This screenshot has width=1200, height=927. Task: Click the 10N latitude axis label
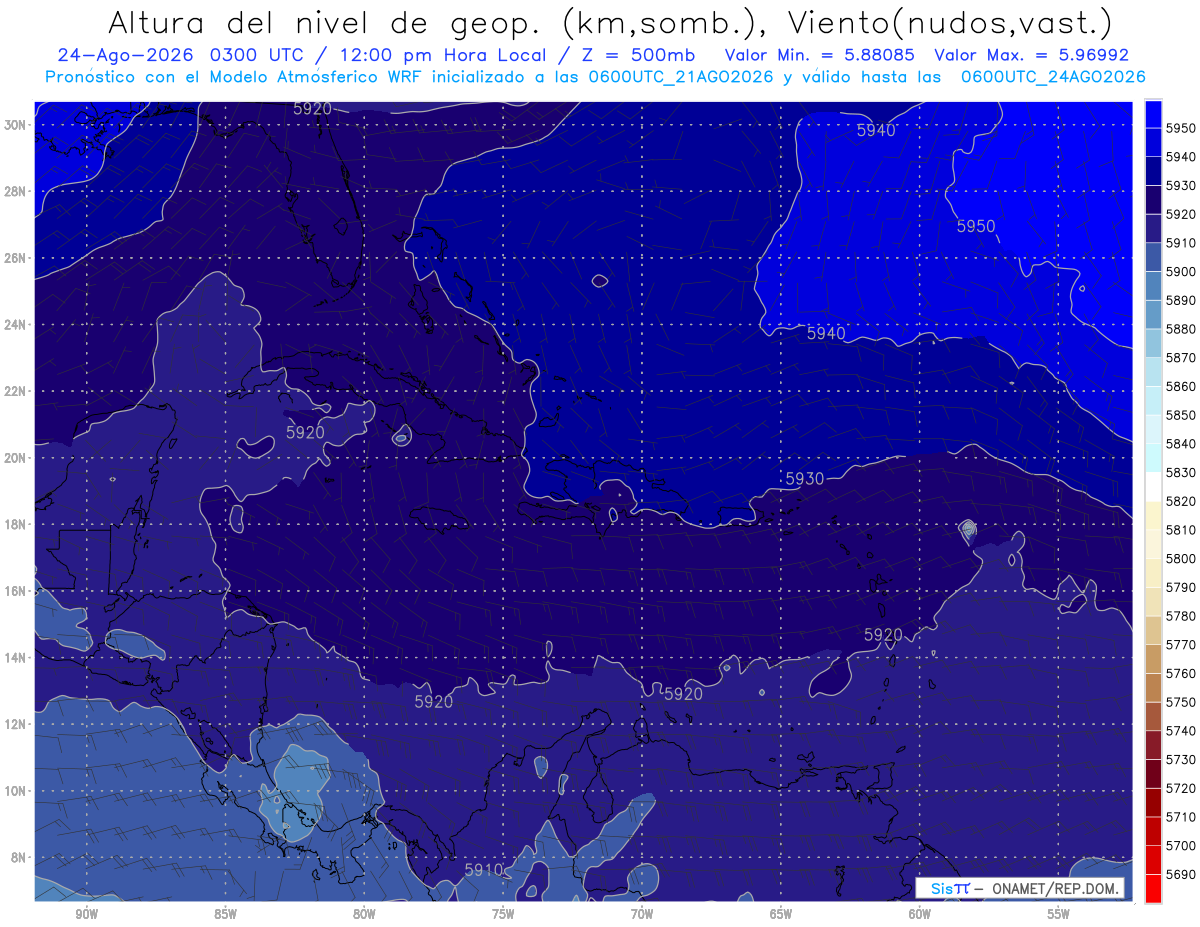point(16,791)
